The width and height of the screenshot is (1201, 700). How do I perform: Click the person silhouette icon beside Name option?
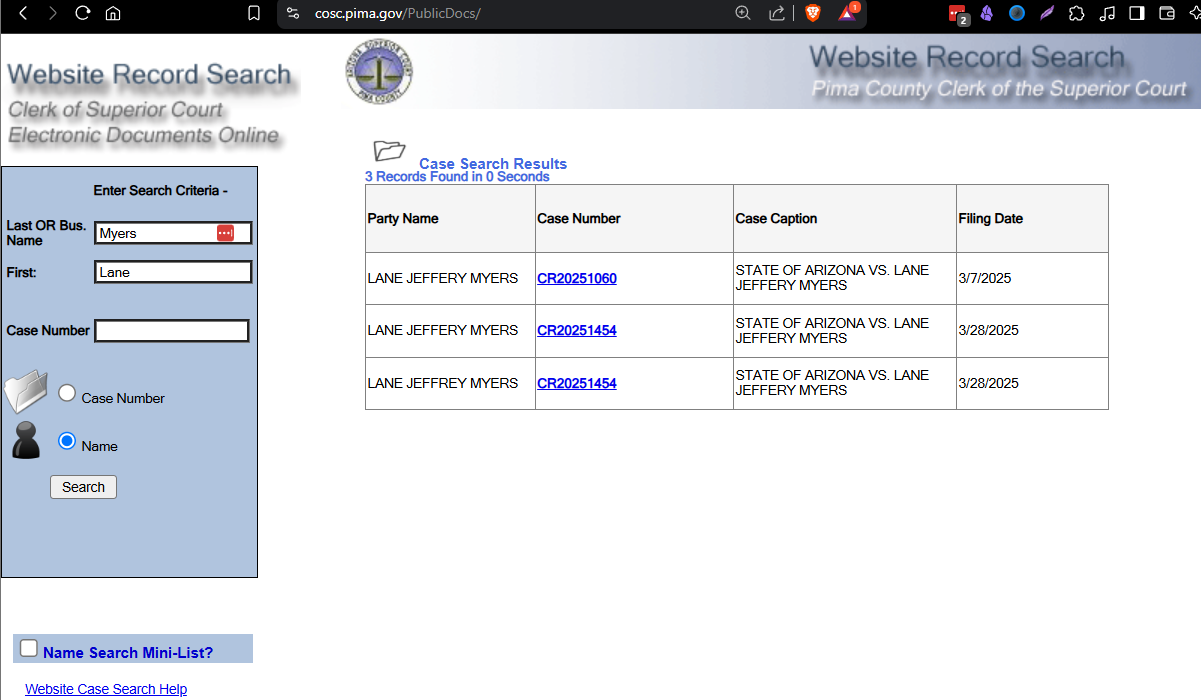[25, 440]
